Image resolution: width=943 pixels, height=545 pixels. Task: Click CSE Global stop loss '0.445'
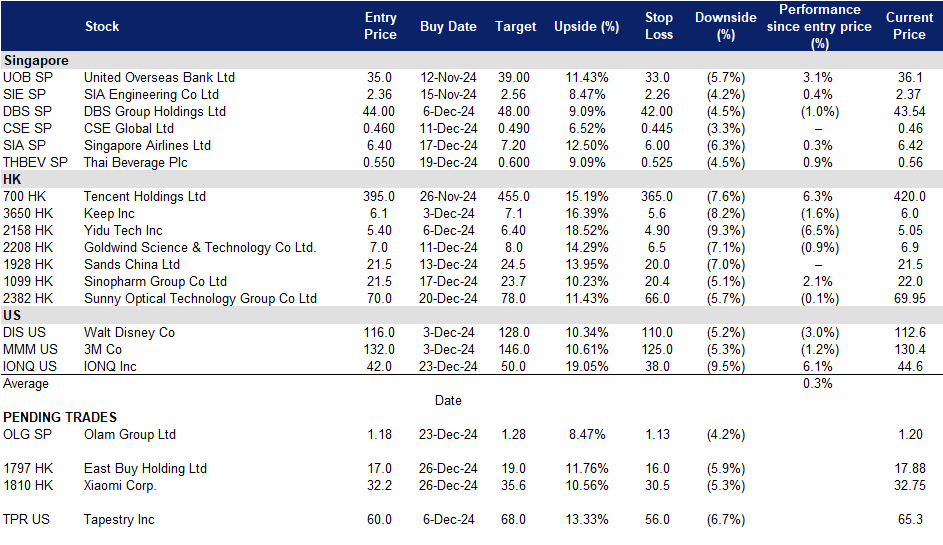click(x=657, y=128)
